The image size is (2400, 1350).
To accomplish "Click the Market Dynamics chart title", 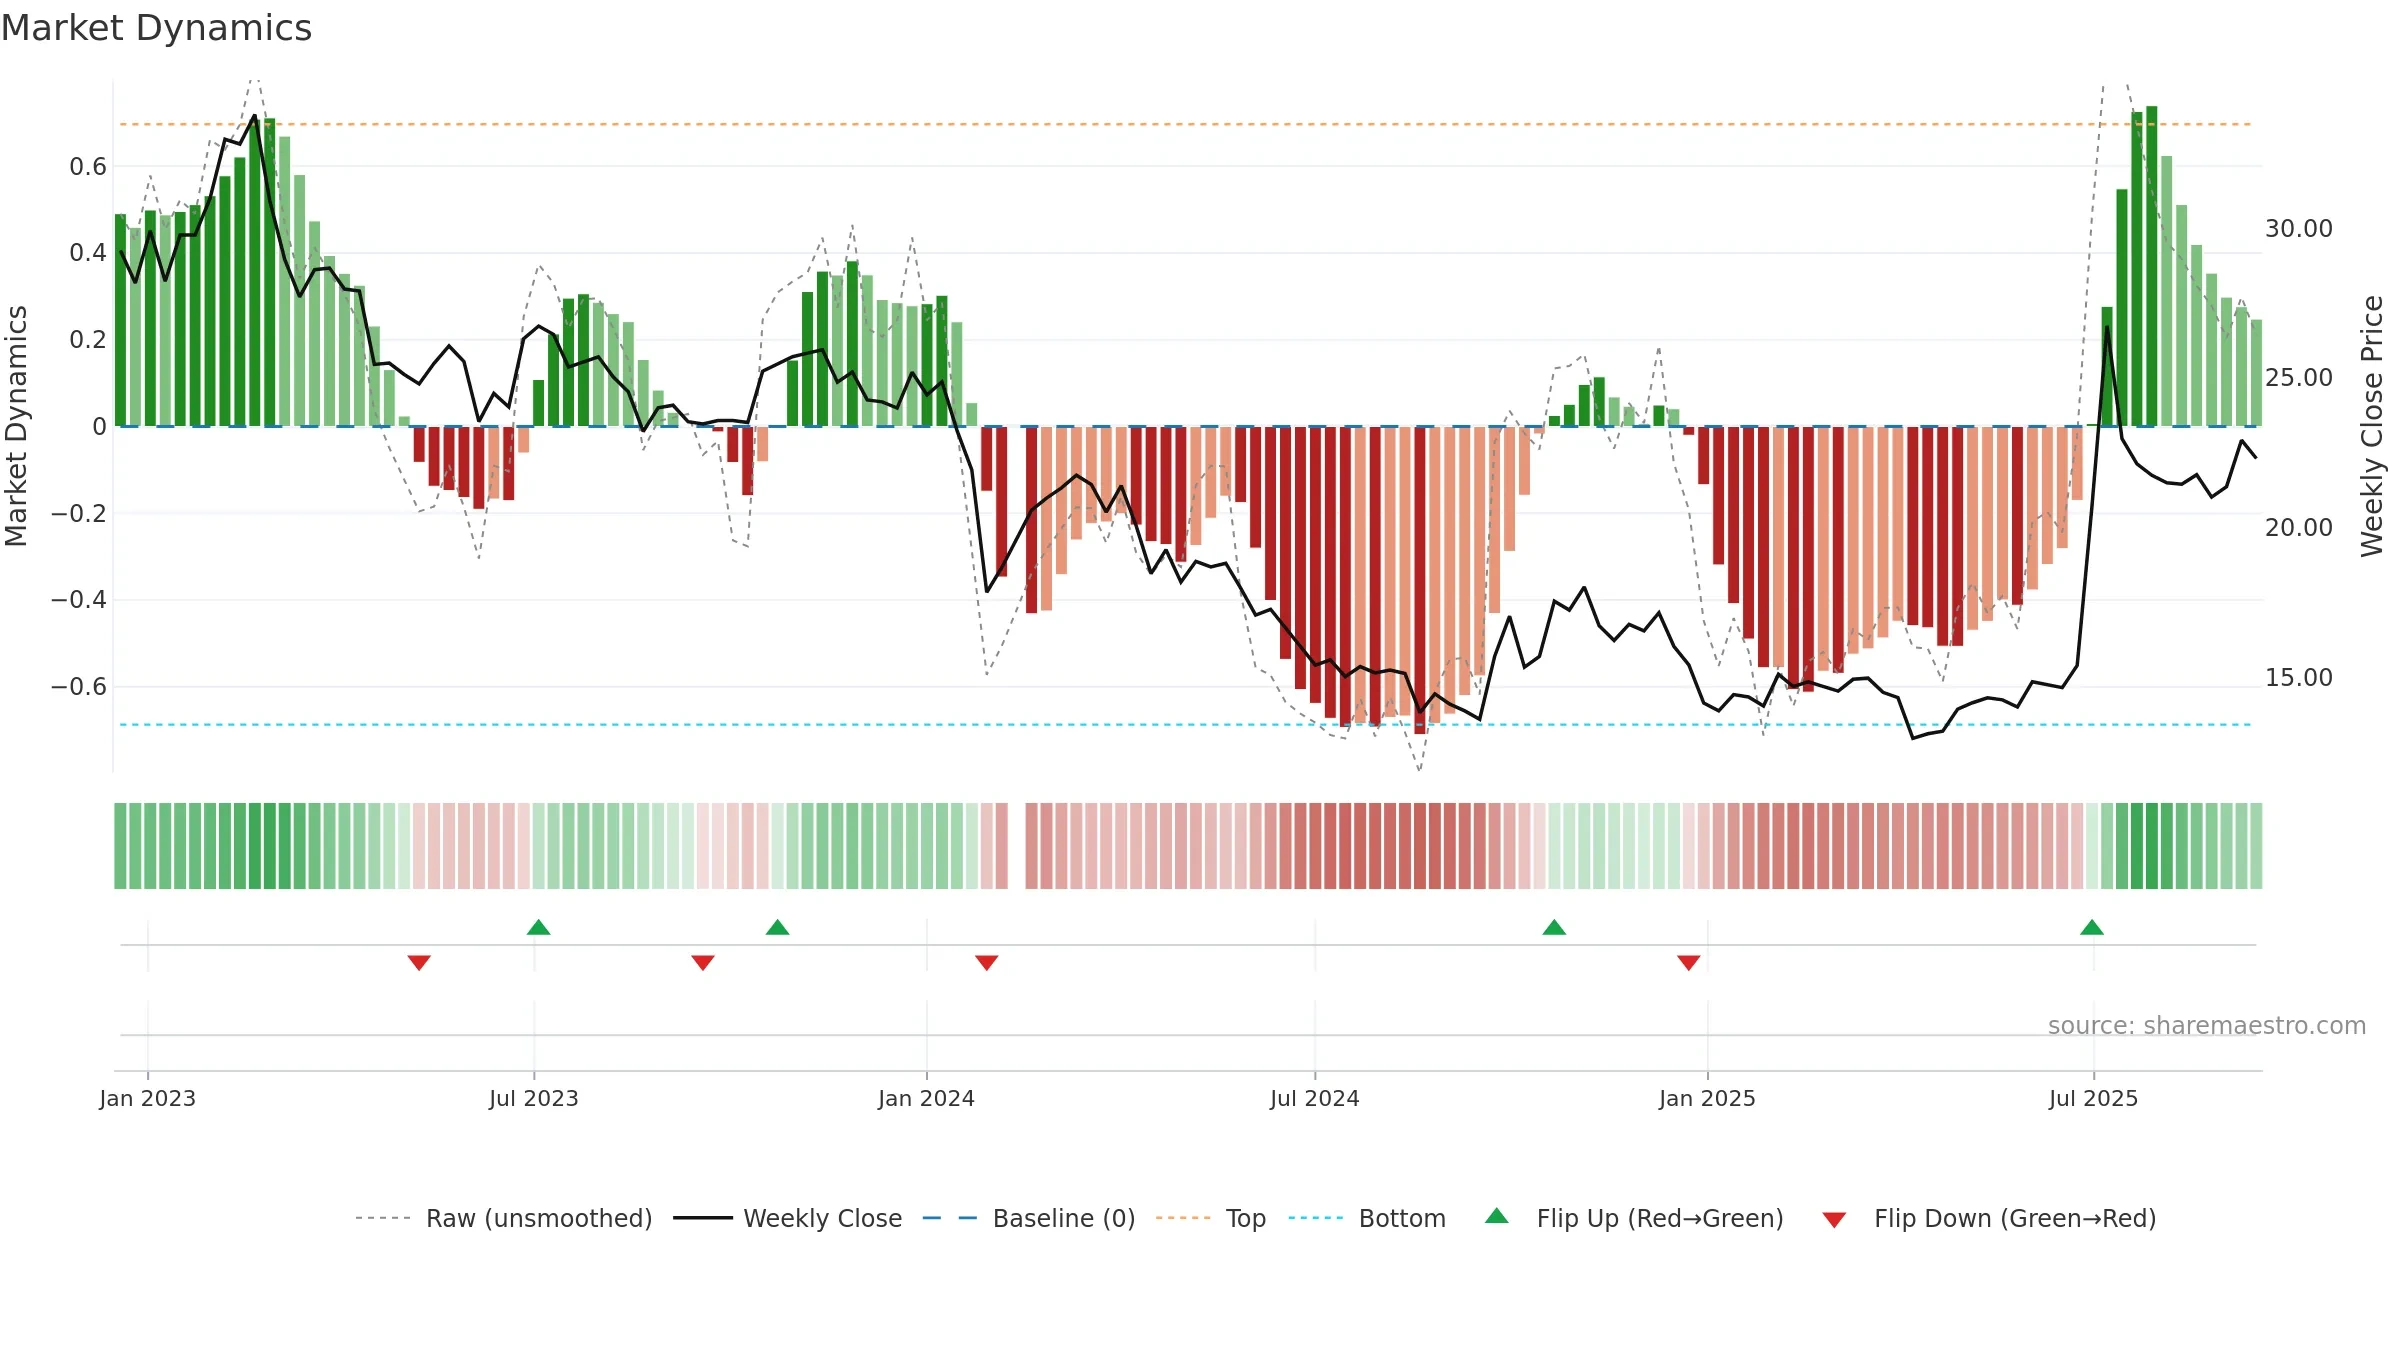I will (157, 28).
